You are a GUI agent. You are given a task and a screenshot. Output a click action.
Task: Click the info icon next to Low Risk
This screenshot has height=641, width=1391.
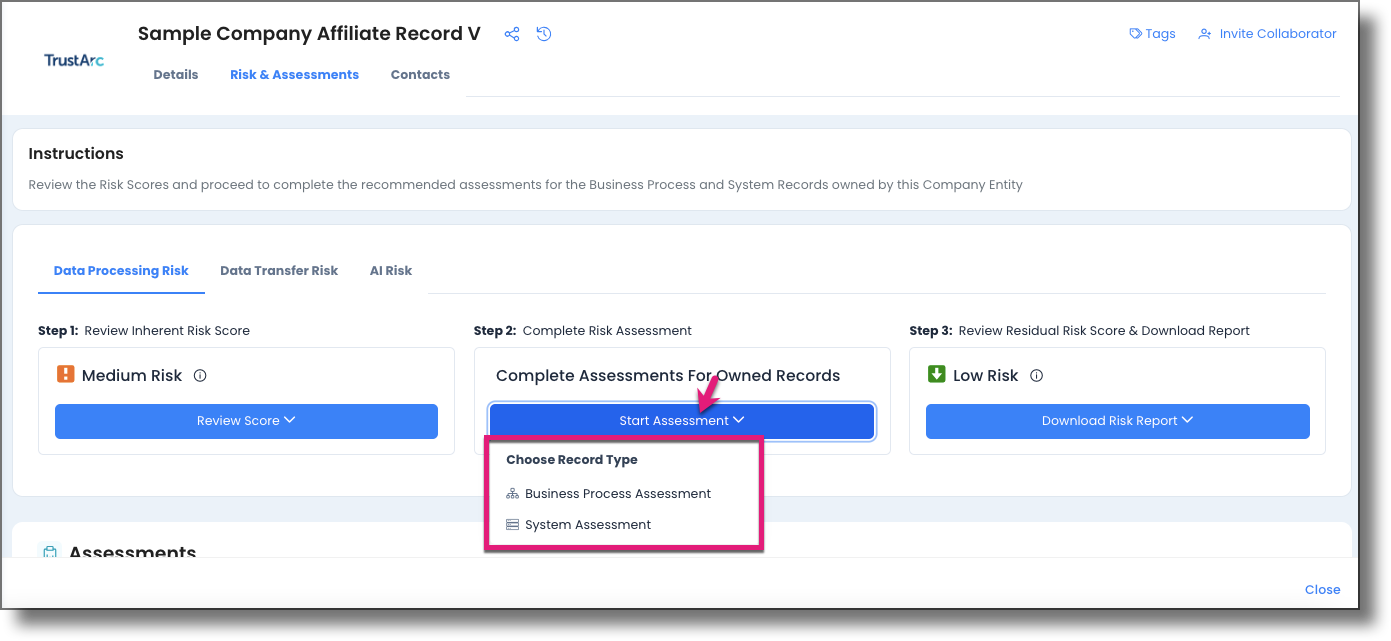click(x=1036, y=376)
